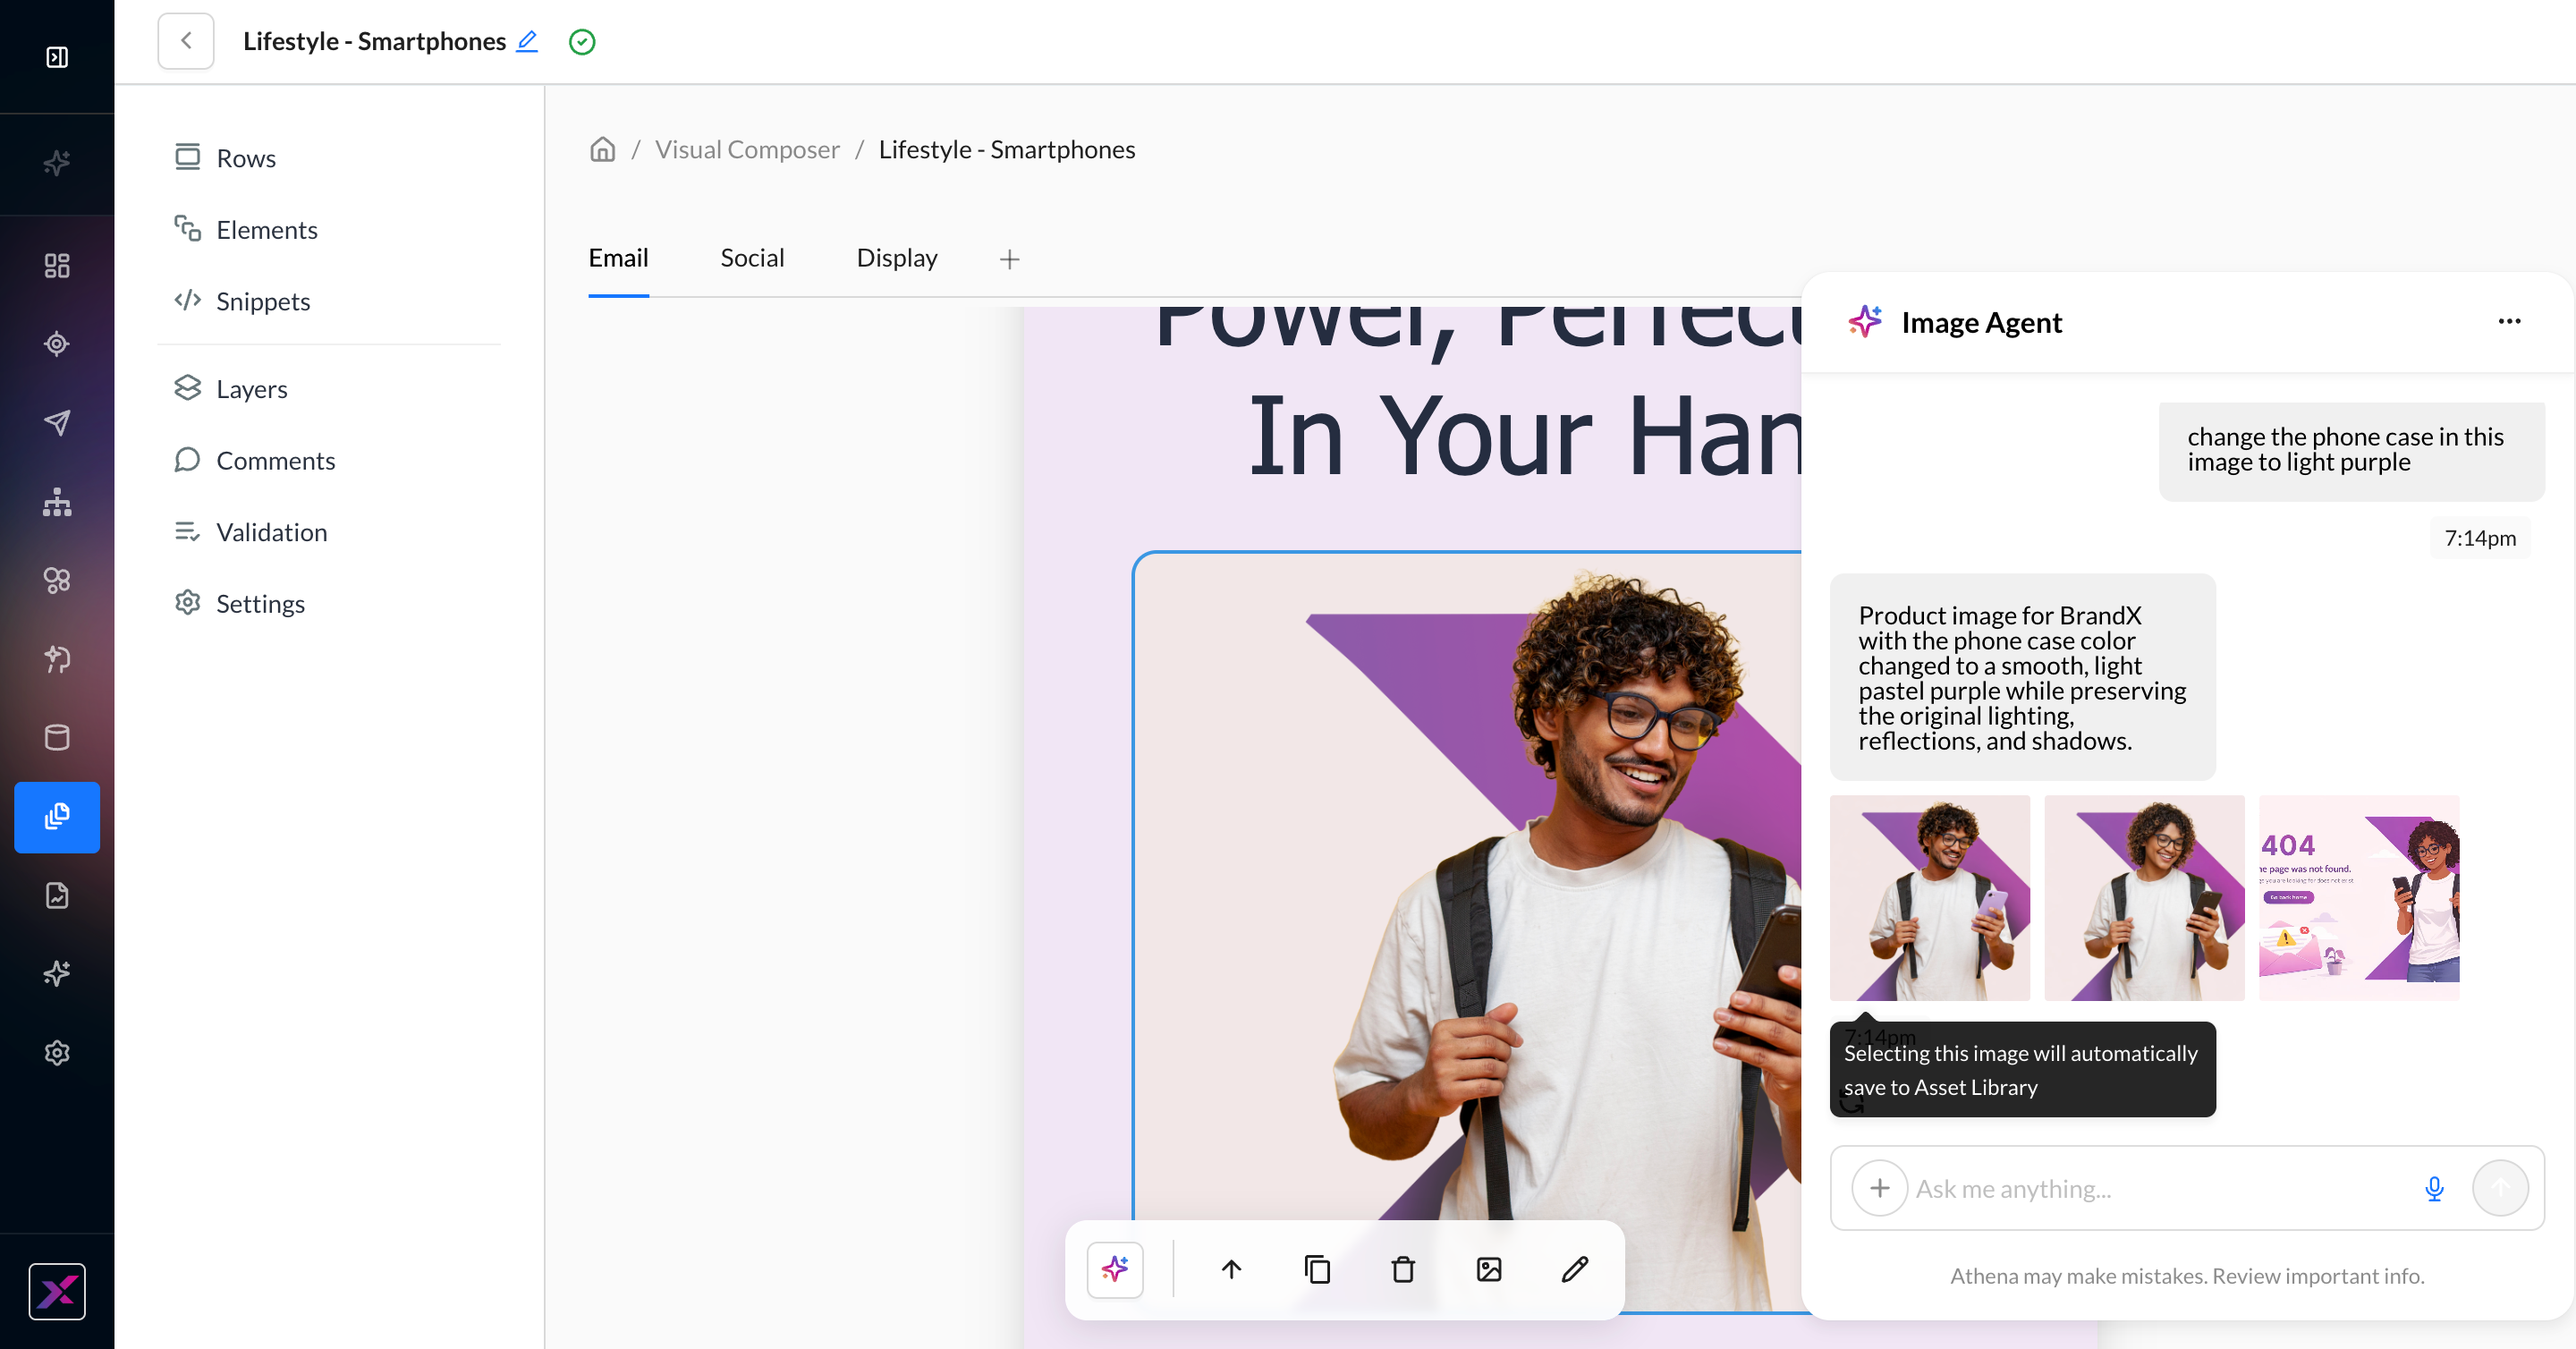Add a new channel tab with plus
The width and height of the screenshot is (2576, 1349).
[x=1010, y=259]
